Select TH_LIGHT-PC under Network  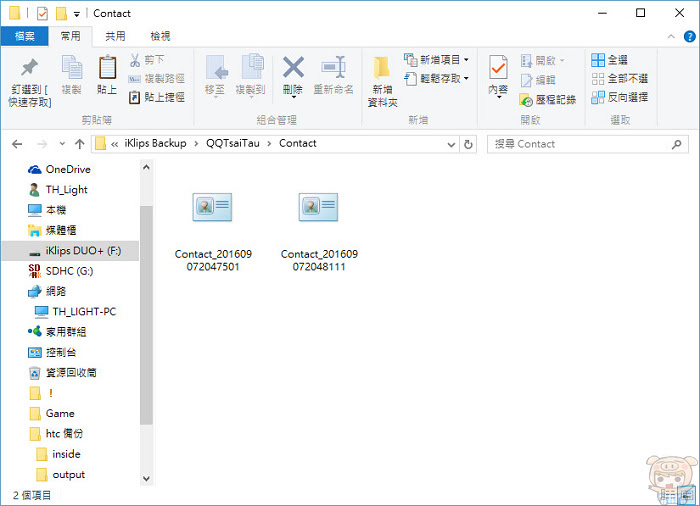click(75, 312)
